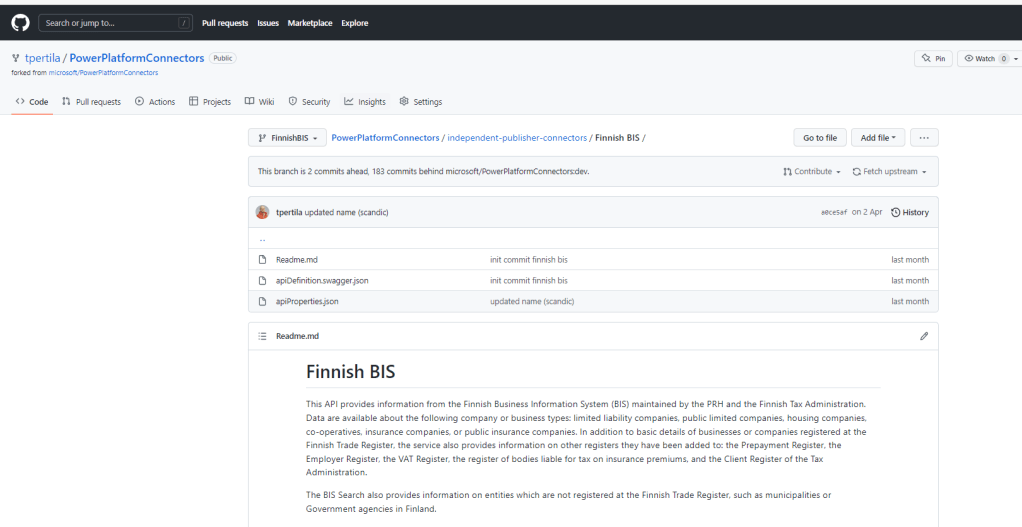
Task: Expand the FinnishBIS branch dropdown
Action: [286, 137]
